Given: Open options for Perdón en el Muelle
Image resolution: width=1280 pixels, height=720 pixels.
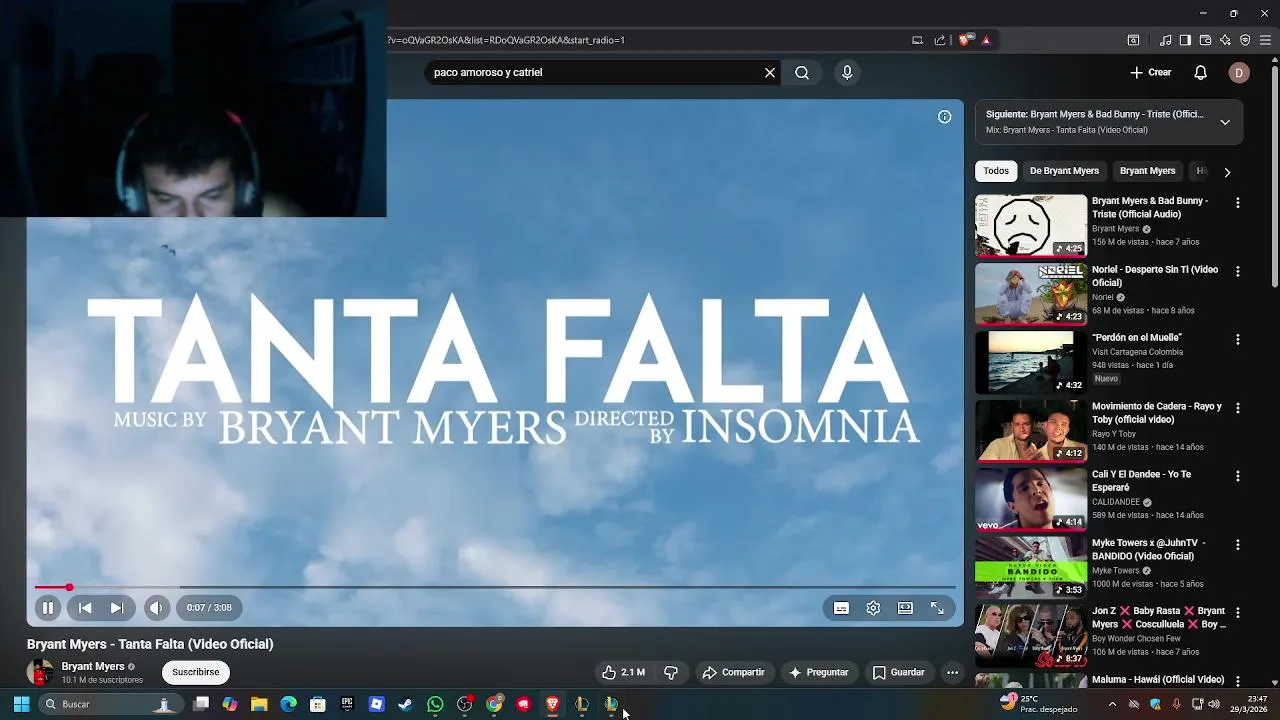Looking at the screenshot, I should (x=1238, y=339).
